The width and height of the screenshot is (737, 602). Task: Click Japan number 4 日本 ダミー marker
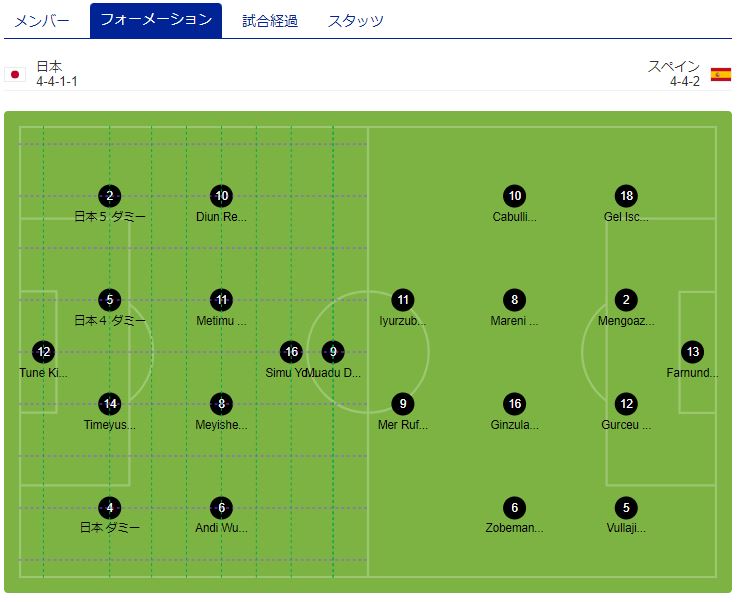tap(110, 508)
